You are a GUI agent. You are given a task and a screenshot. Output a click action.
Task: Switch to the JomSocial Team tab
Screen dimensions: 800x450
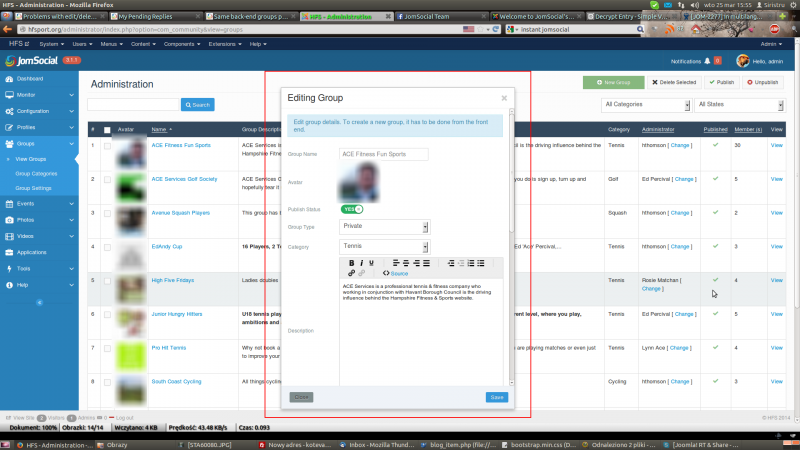pyautogui.click(x=442, y=16)
